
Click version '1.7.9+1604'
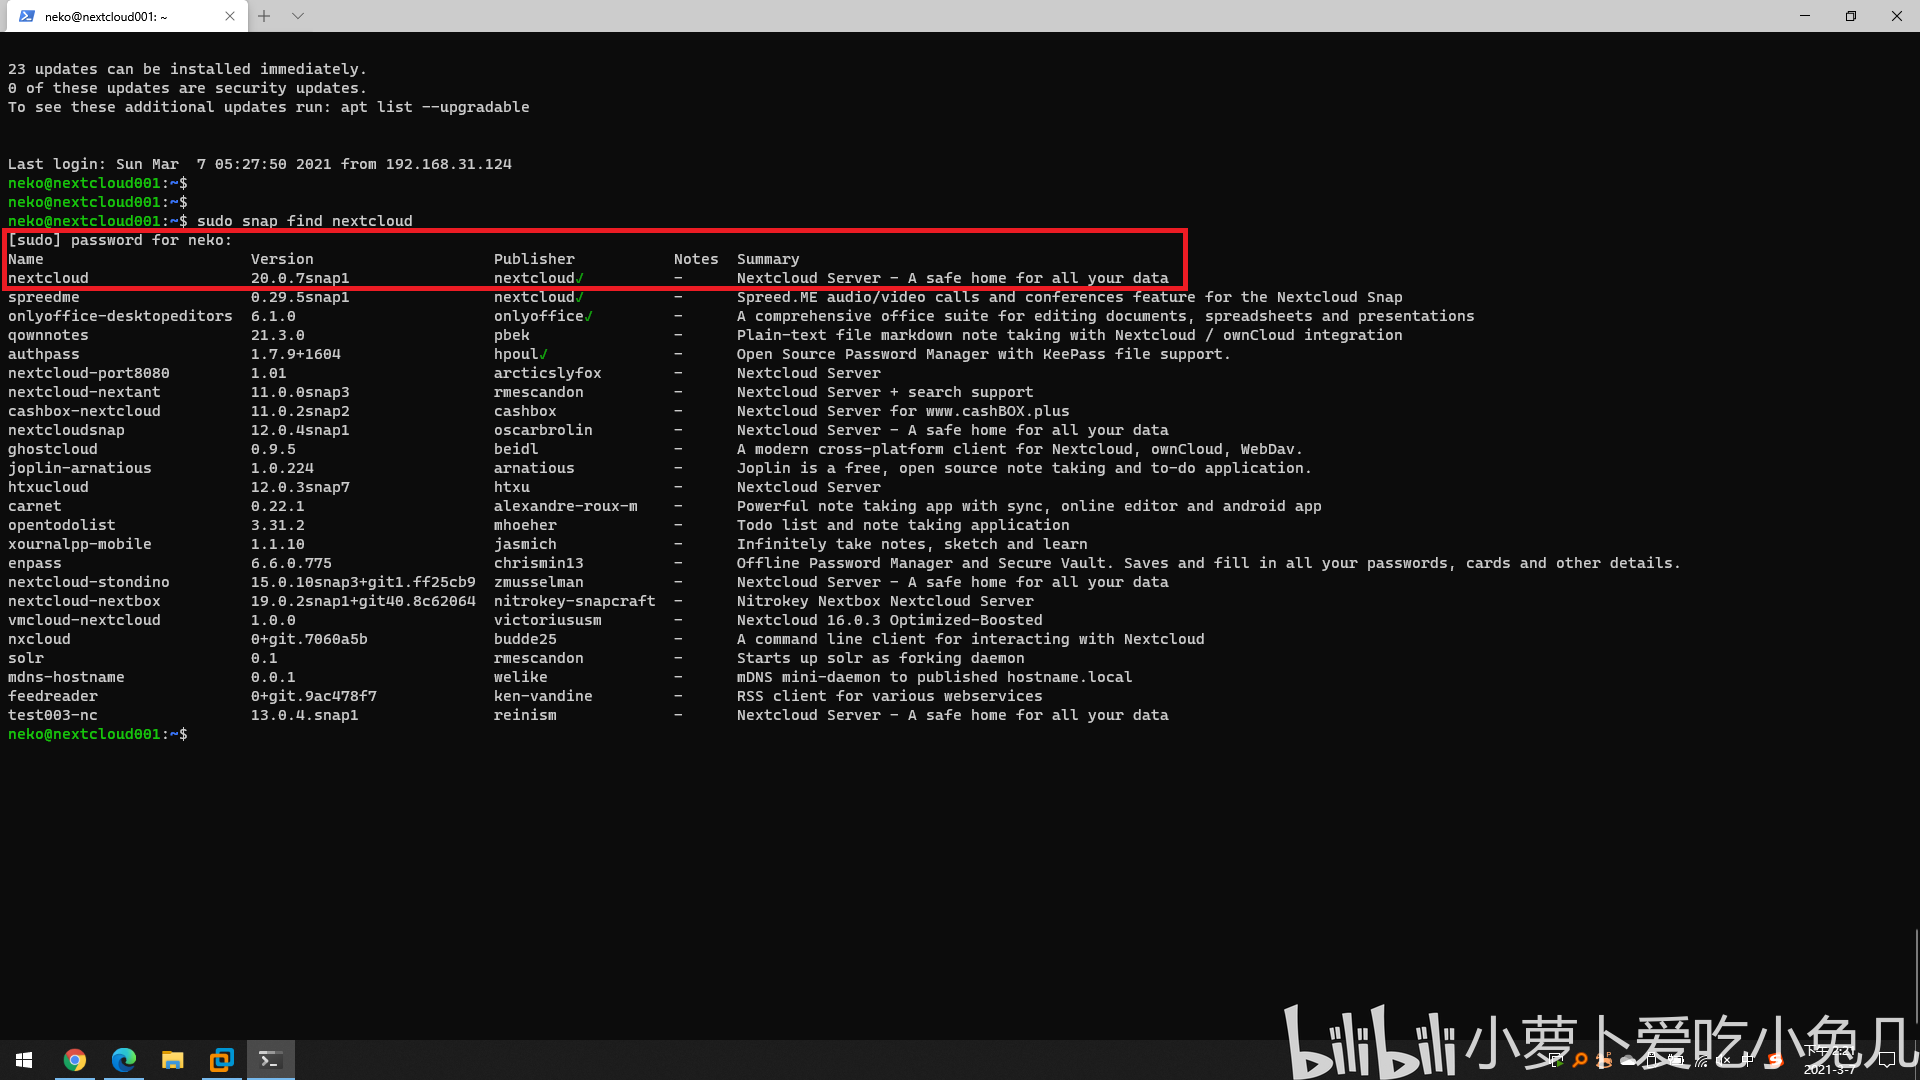click(296, 354)
